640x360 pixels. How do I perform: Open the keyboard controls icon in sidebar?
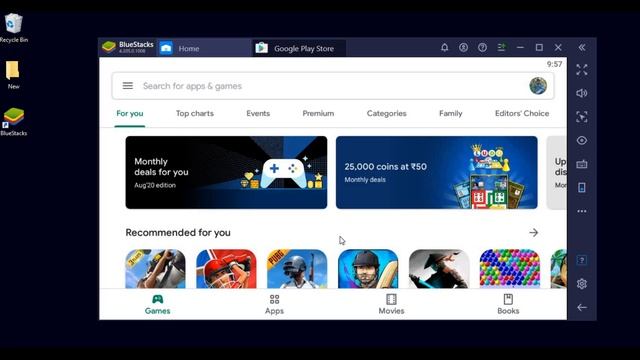(582, 164)
